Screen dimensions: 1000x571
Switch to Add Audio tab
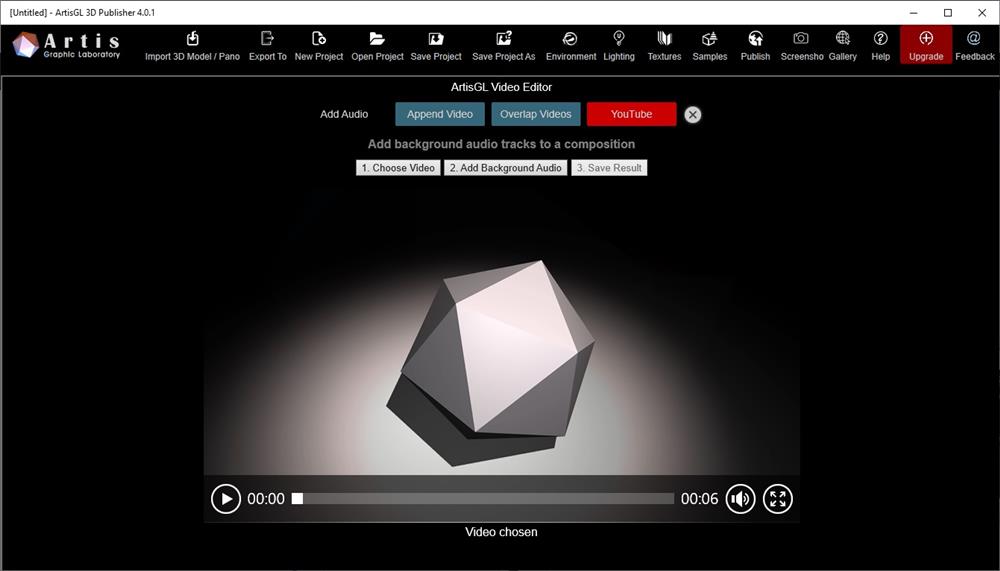pyautogui.click(x=344, y=114)
